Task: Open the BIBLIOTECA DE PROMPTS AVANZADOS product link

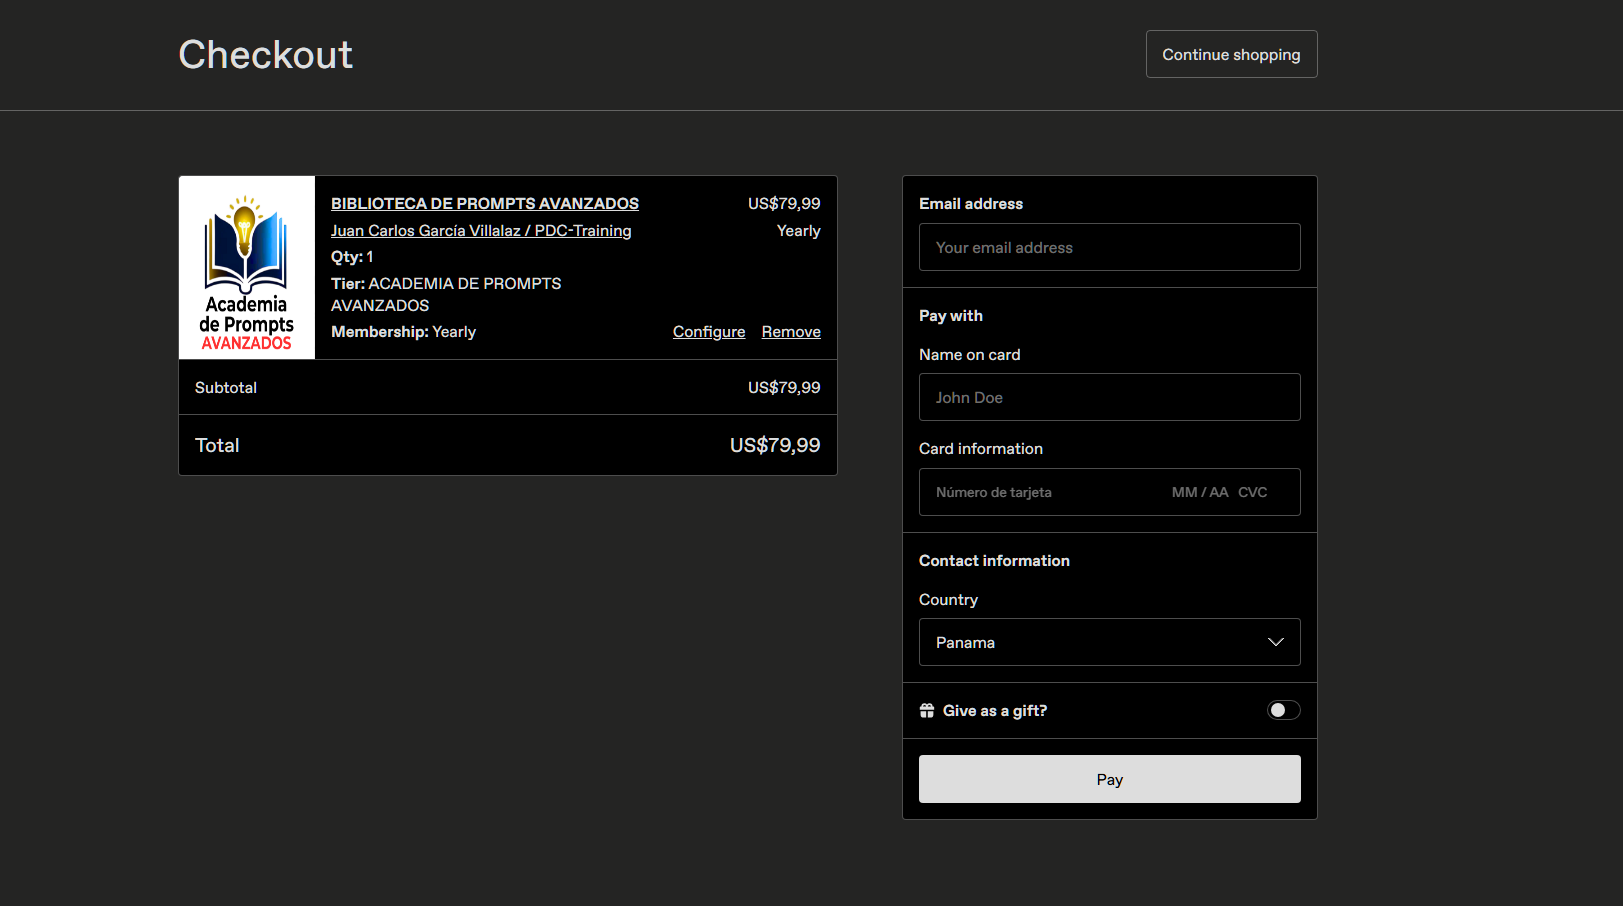Action: (484, 204)
